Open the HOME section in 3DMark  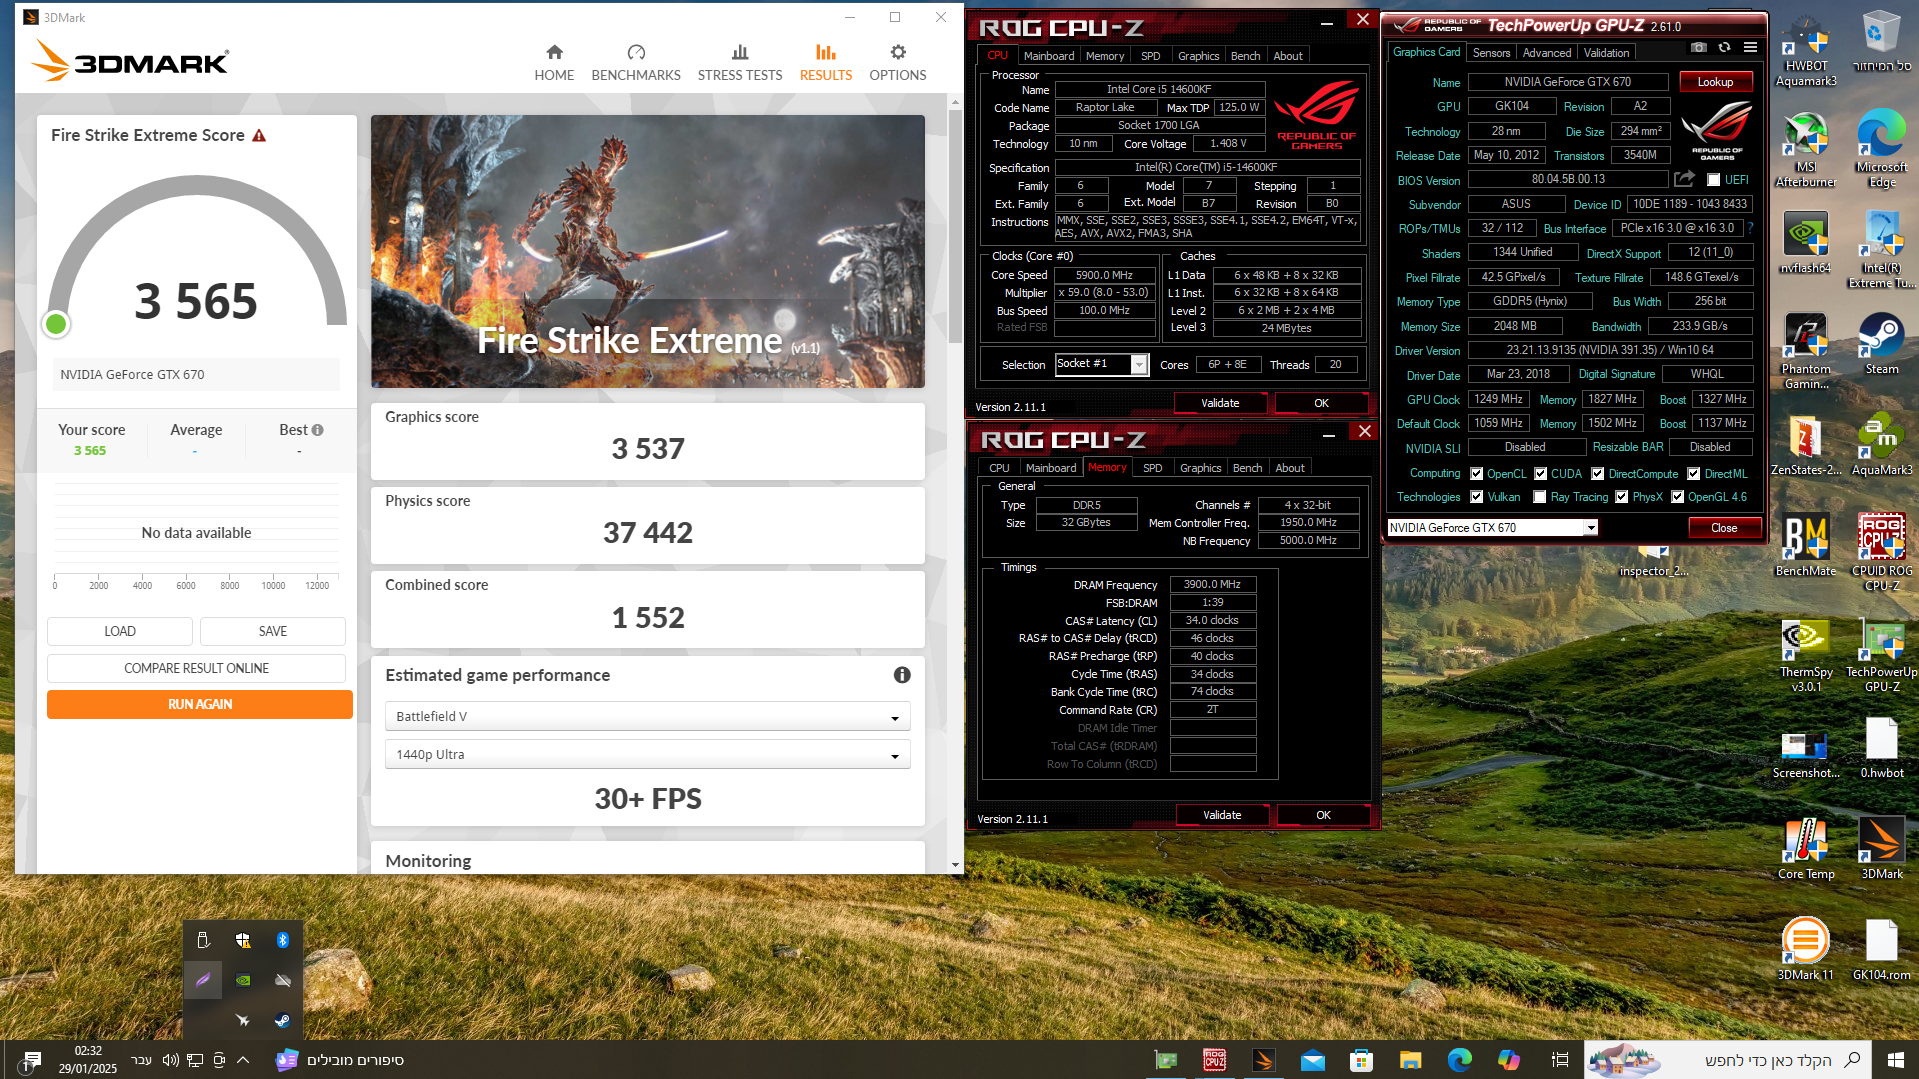[x=554, y=63]
